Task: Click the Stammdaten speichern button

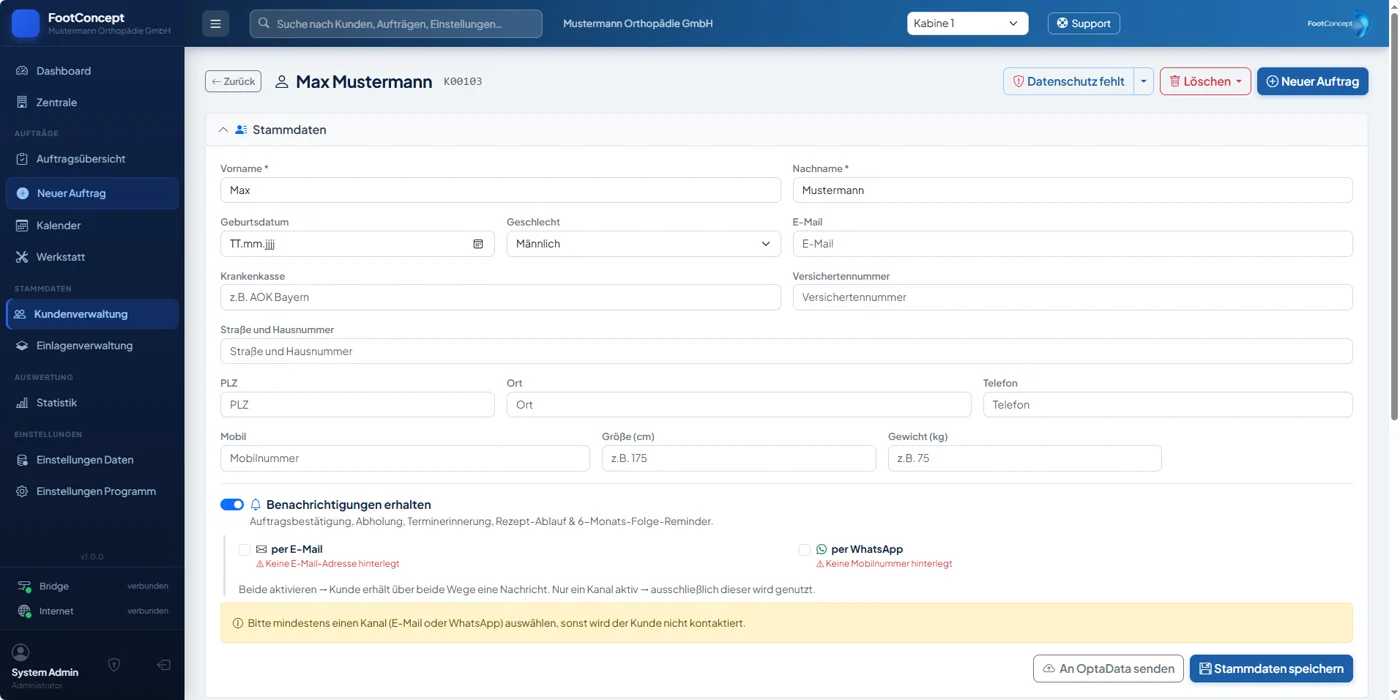Action: click(x=1271, y=668)
